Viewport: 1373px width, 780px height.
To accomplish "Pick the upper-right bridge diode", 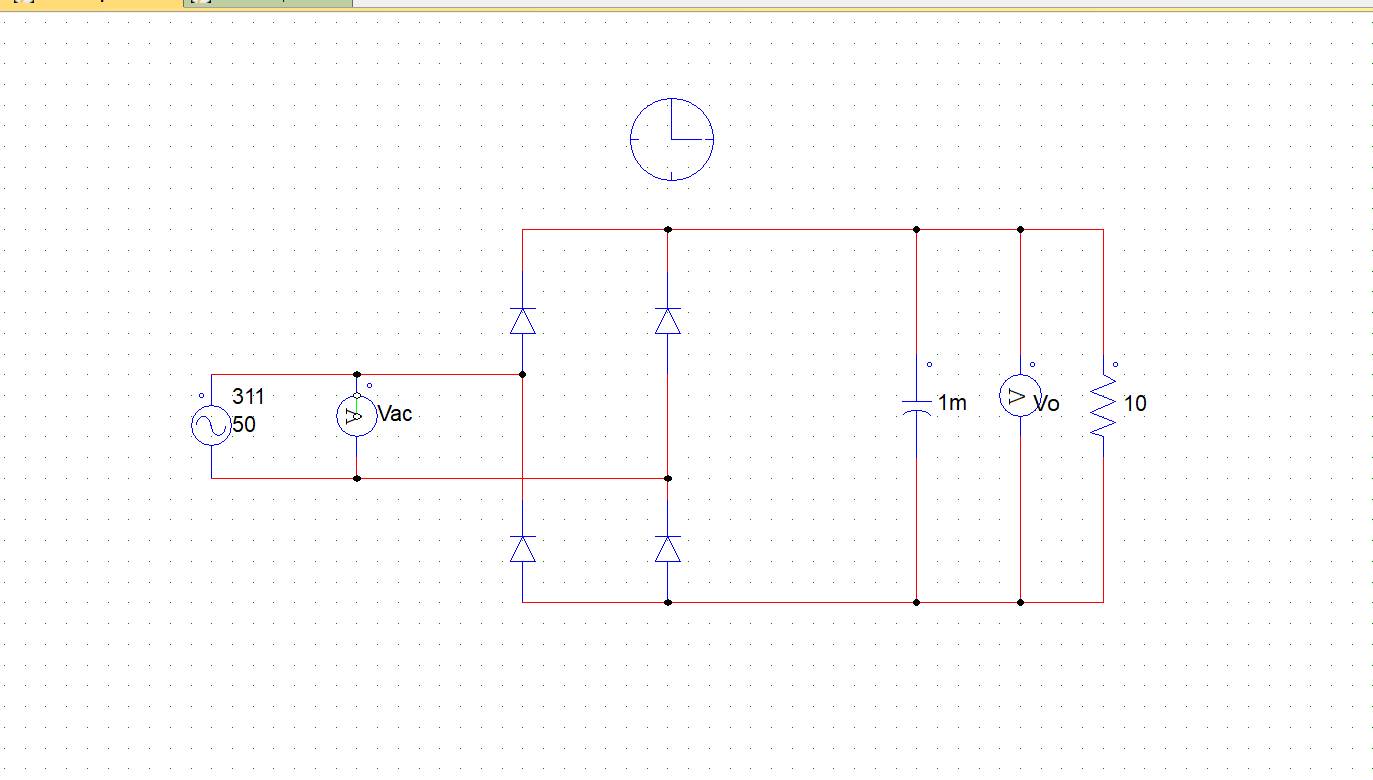I will 668,321.
